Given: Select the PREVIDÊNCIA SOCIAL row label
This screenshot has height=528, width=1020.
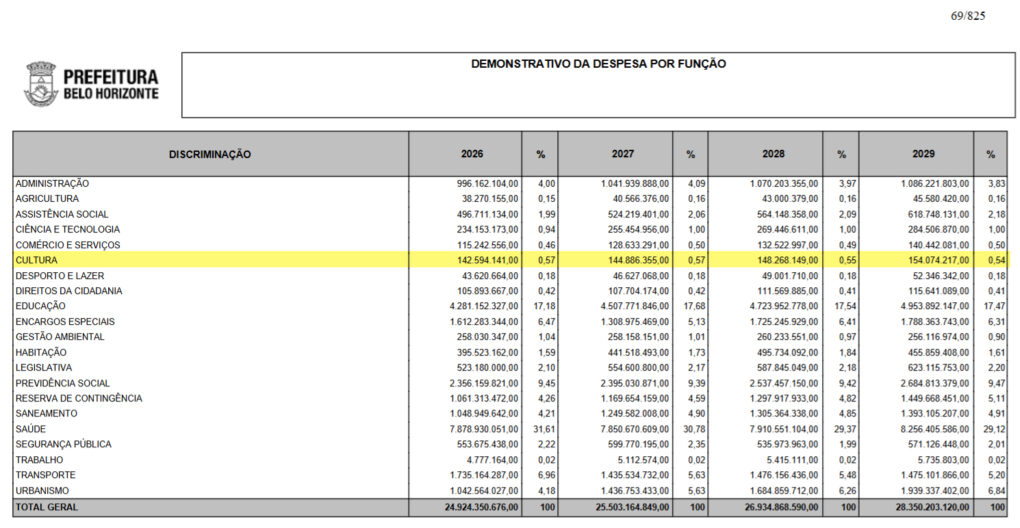Looking at the screenshot, I should [62, 383].
